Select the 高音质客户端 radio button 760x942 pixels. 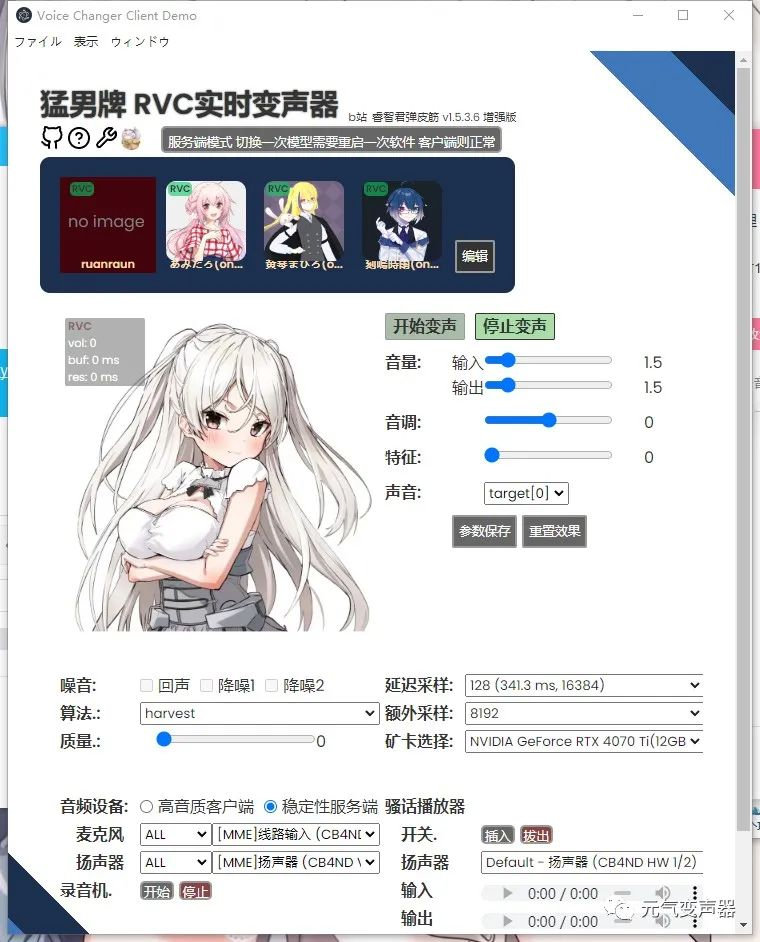[146, 806]
